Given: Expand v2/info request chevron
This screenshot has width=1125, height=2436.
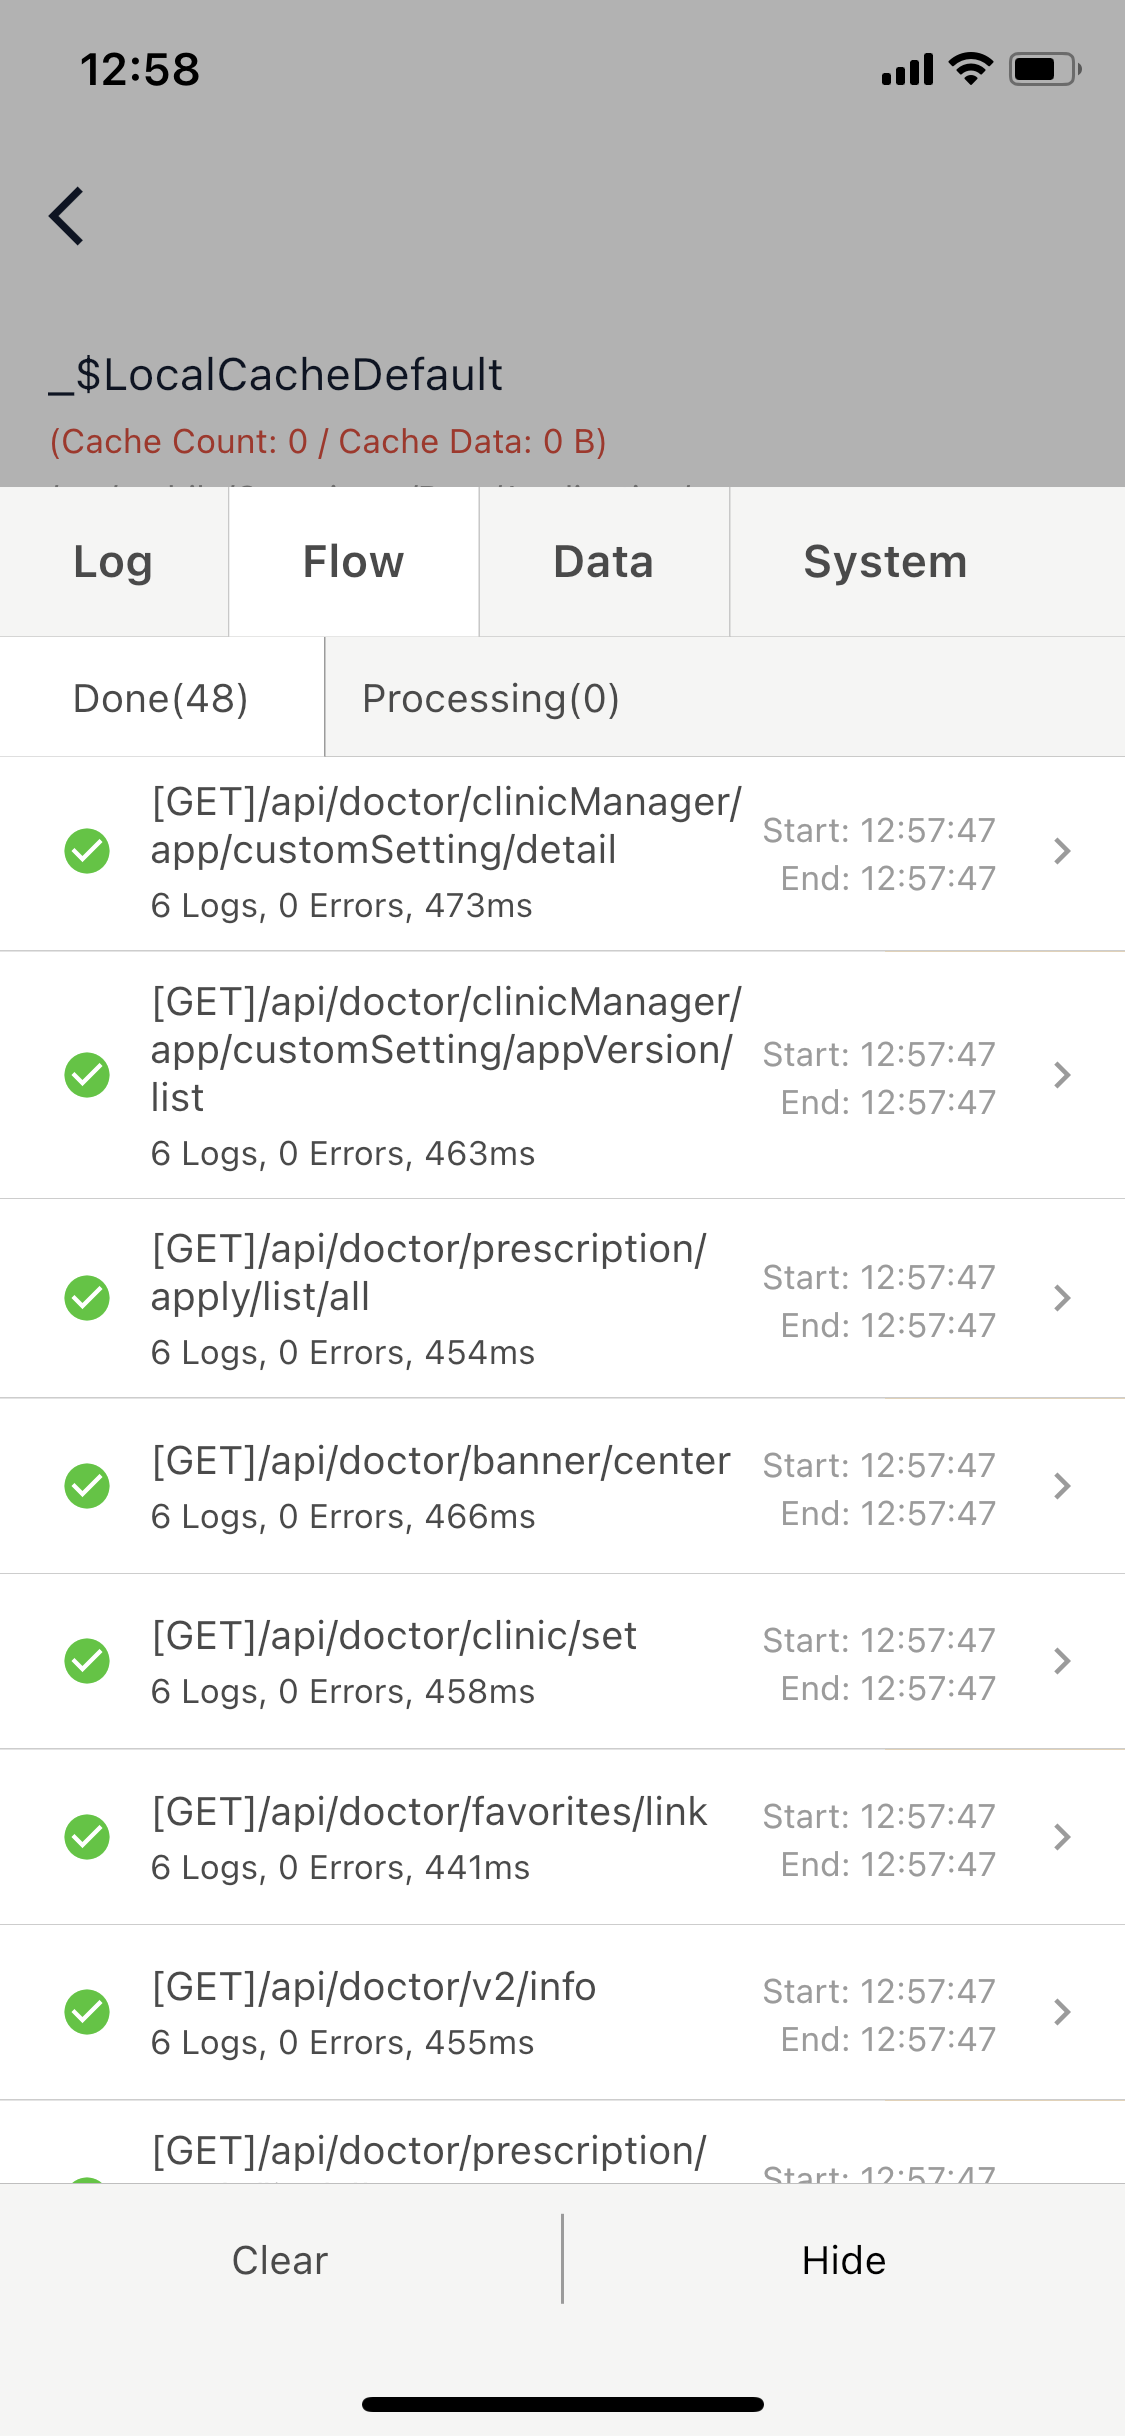Looking at the screenshot, I should 1062,2012.
